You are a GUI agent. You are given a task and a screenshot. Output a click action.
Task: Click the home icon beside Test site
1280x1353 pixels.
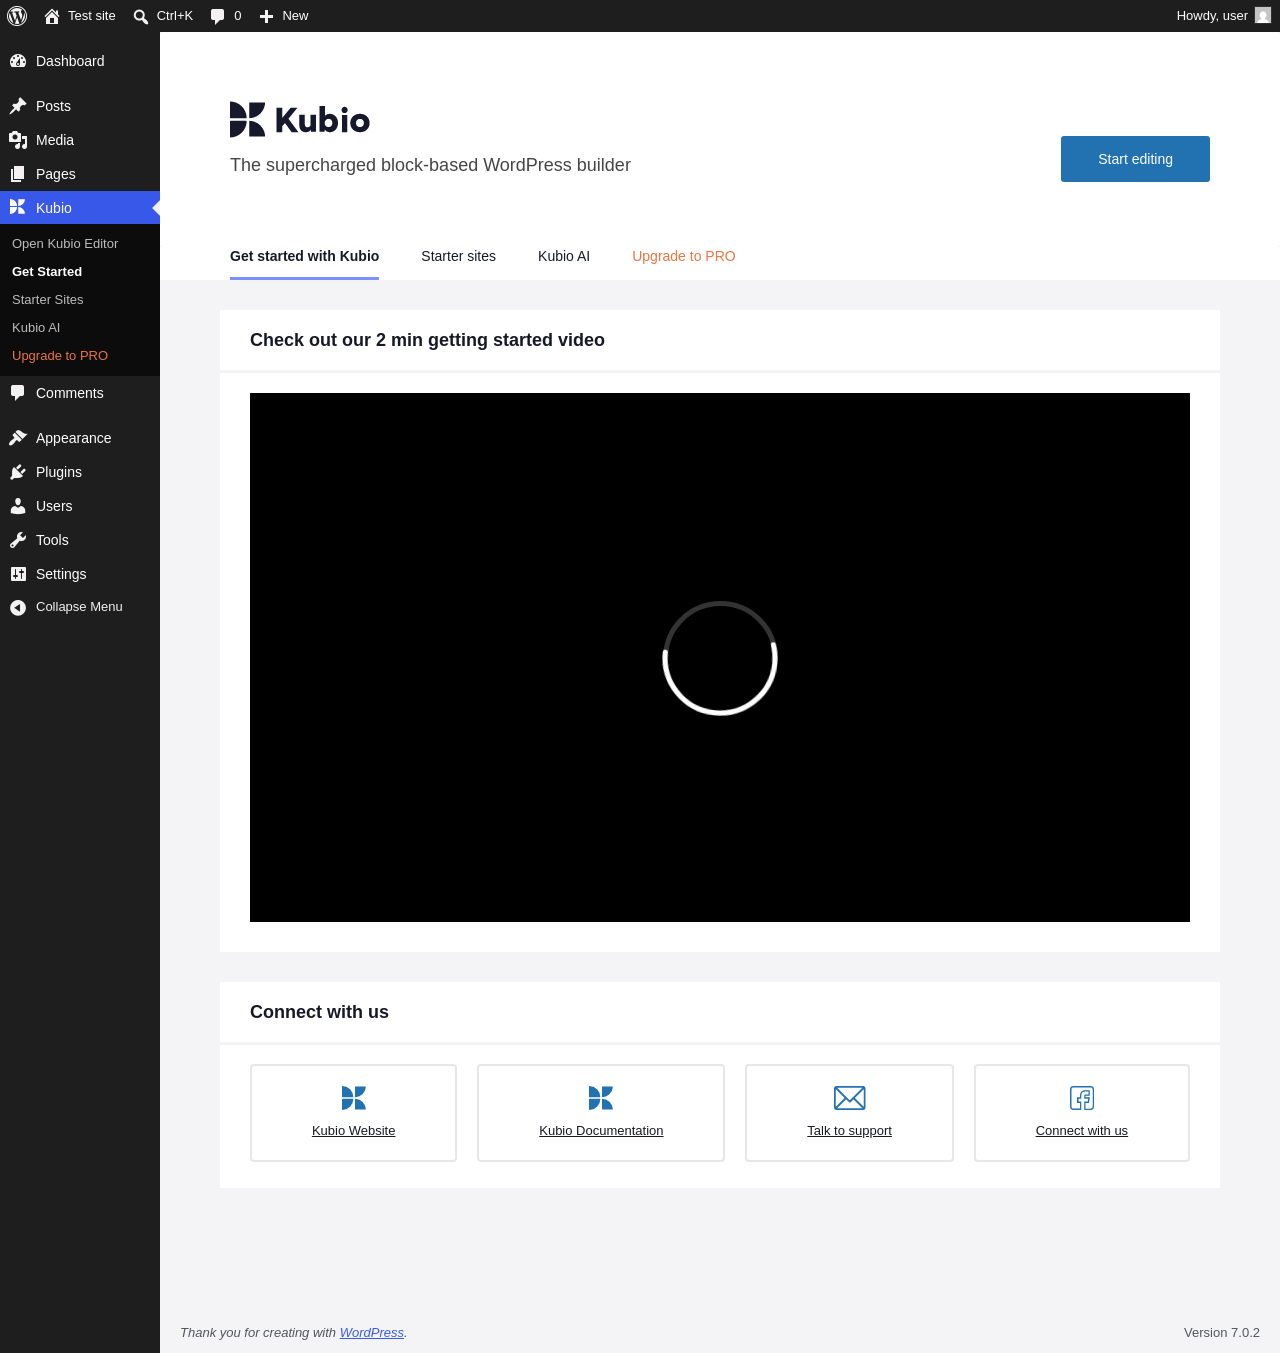point(52,16)
